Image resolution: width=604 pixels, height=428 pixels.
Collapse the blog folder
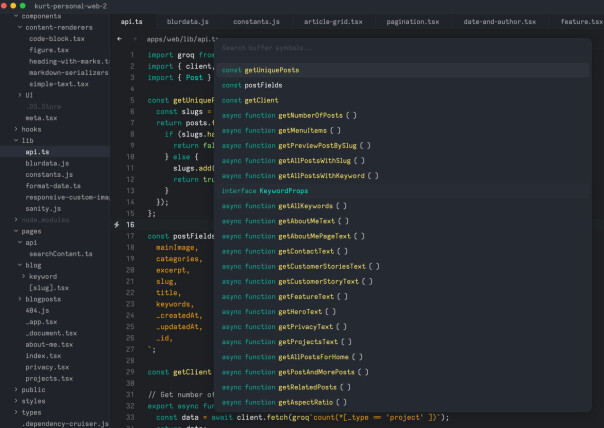(x=20, y=265)
